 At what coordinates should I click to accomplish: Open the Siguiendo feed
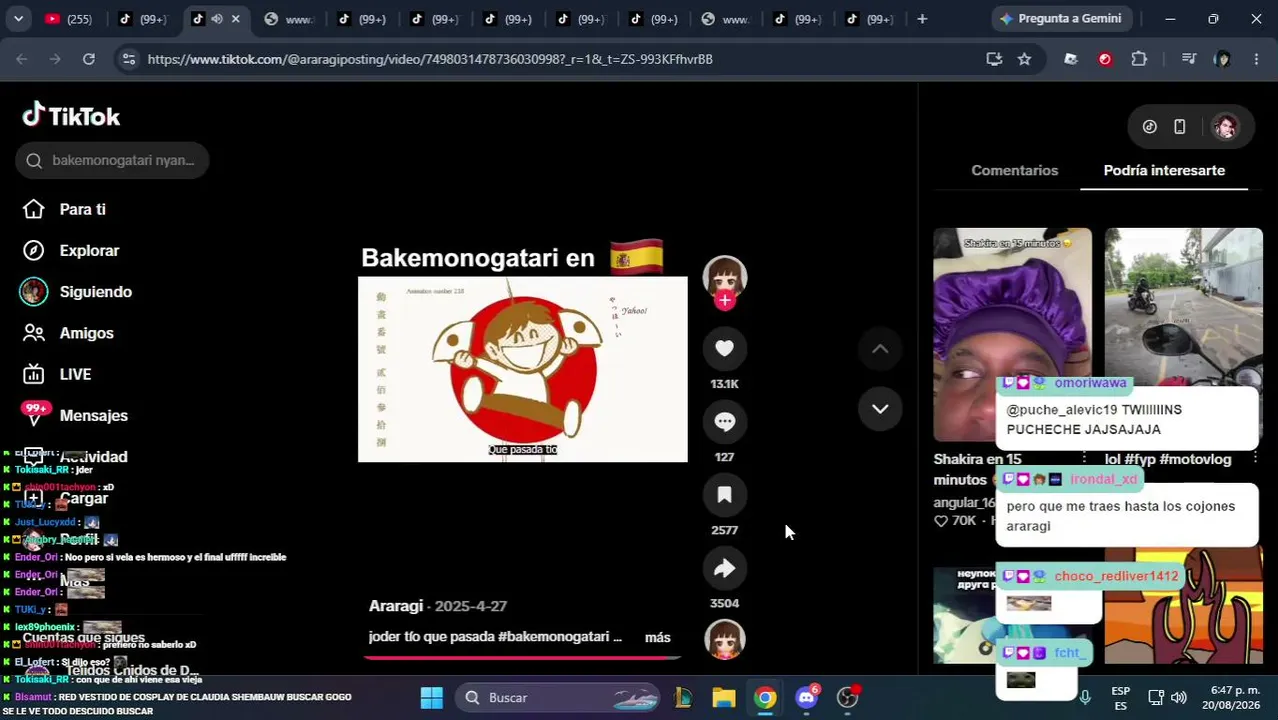click(x=95, y=292)
